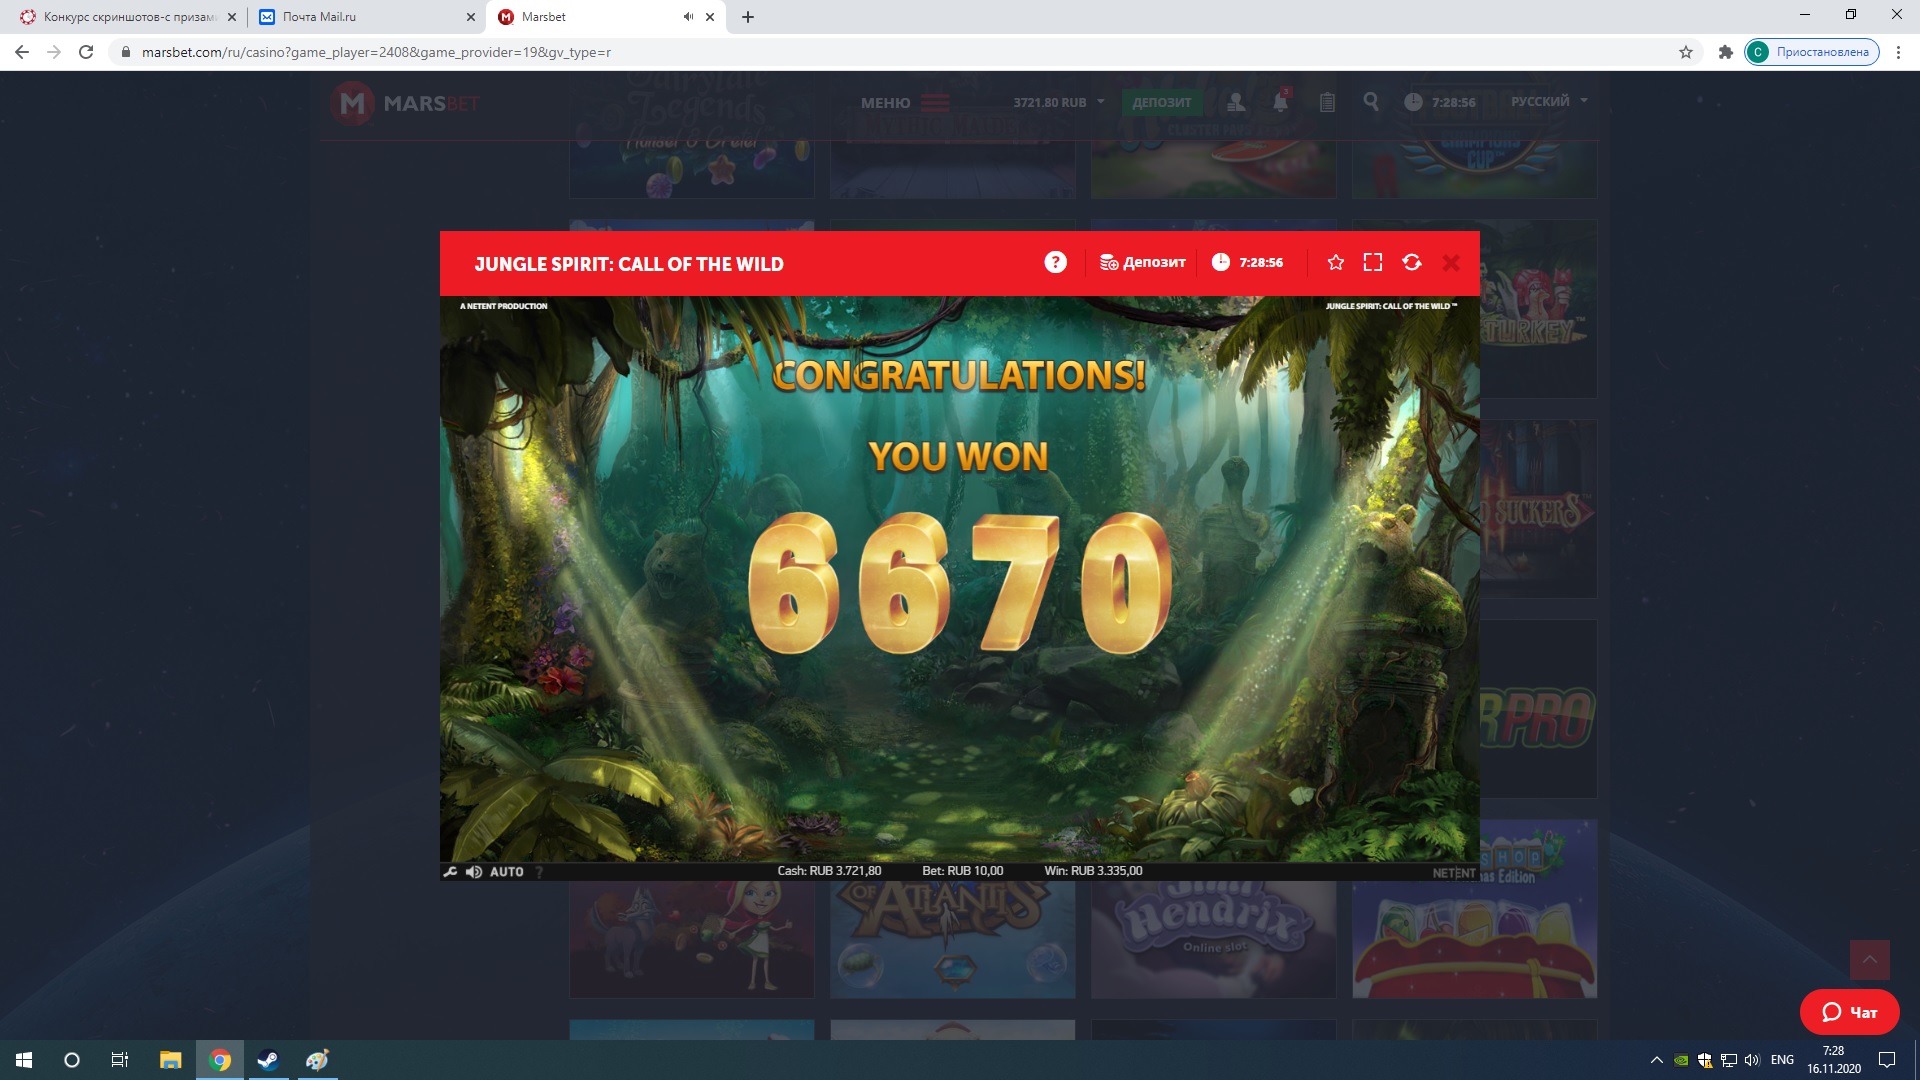Open the Русский language dropdown
1920x1080 pixels.
[1548, 101]
